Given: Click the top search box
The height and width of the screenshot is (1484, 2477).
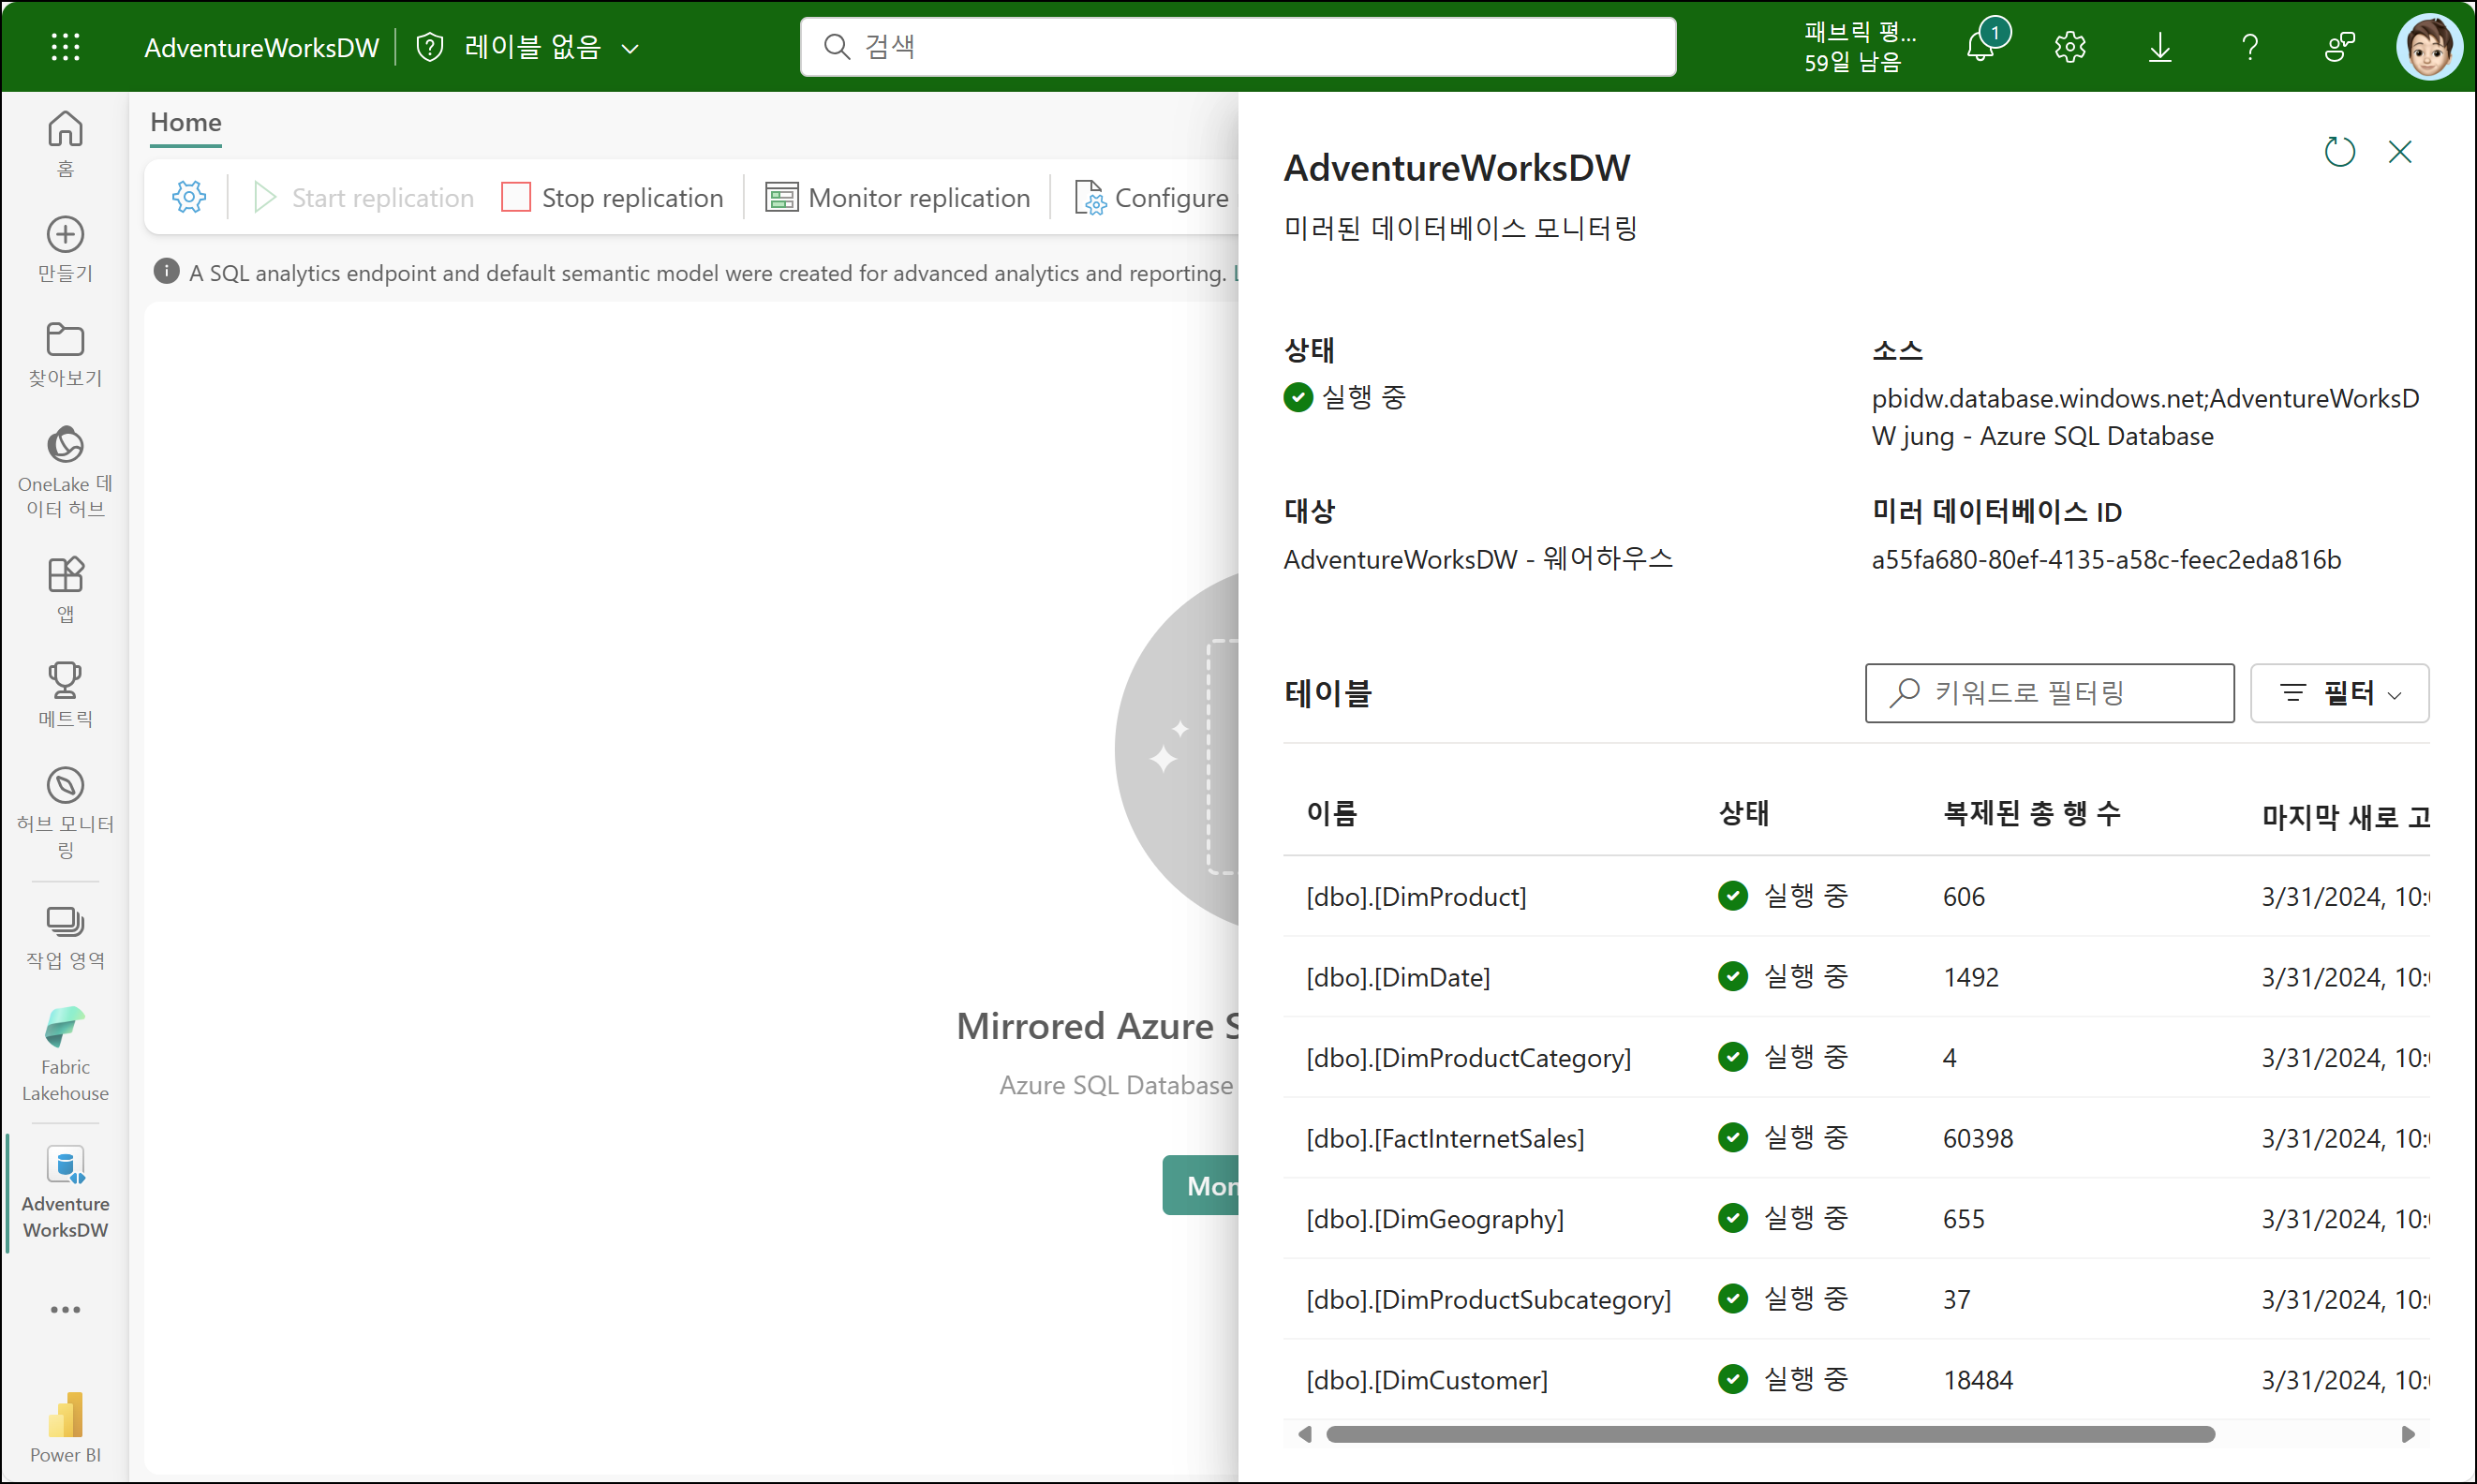Looking at the screenshot, I should [1237, 47].
